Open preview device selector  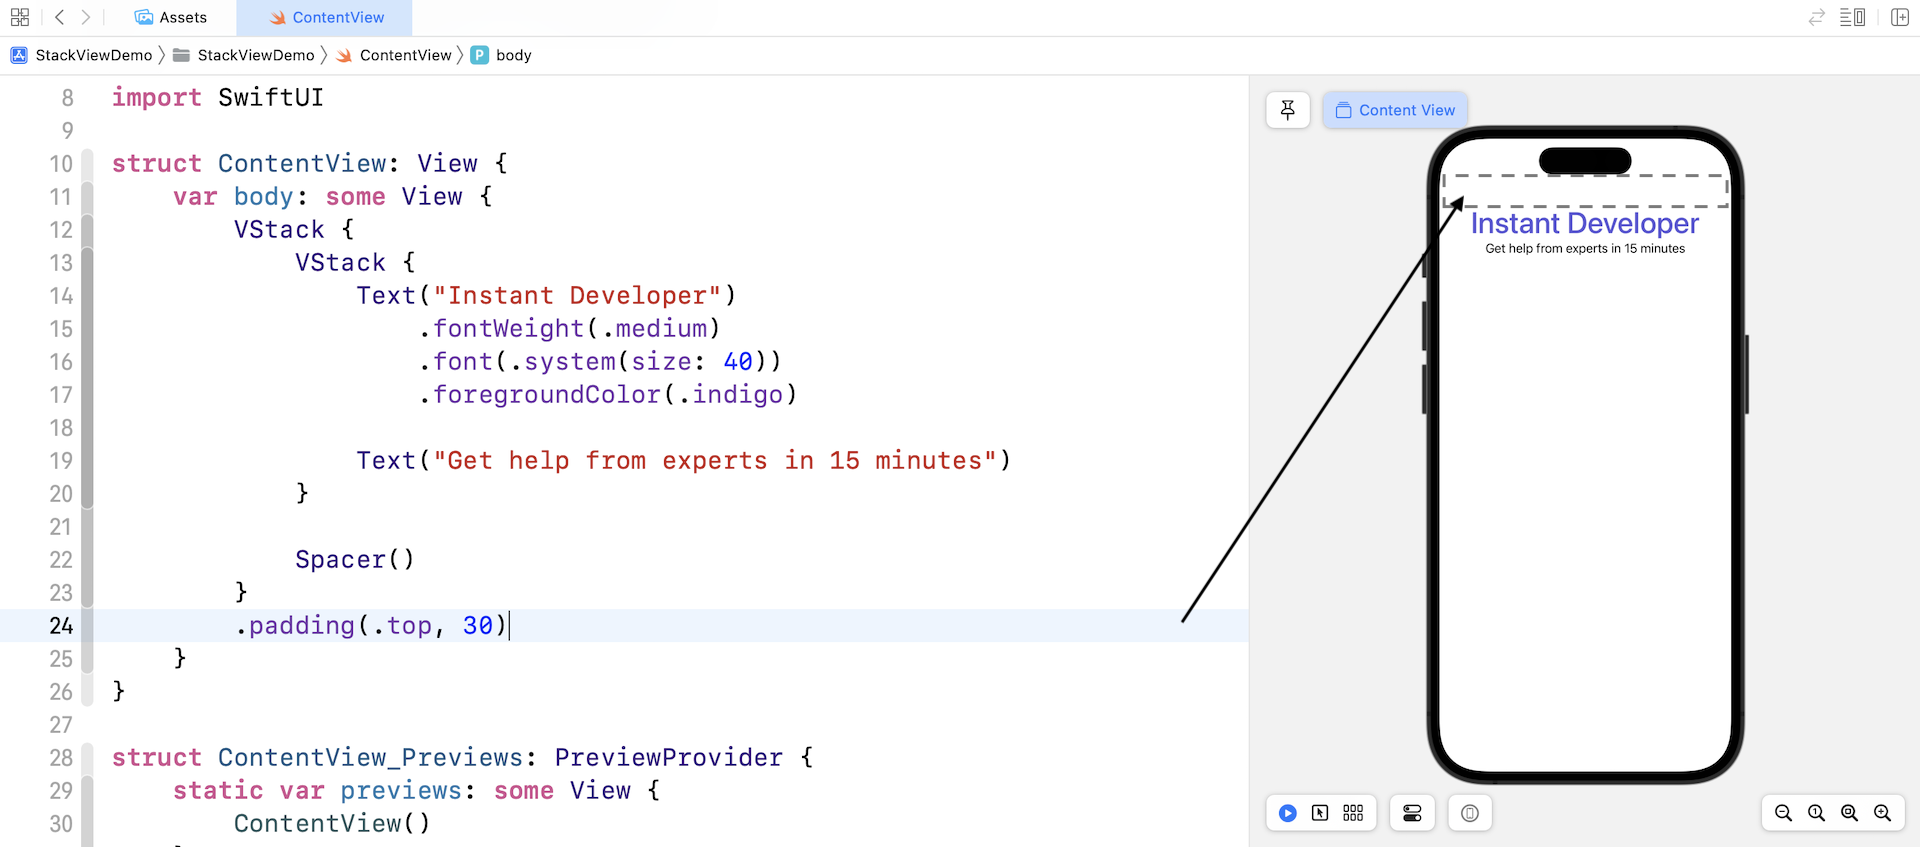pos(1469,813)
